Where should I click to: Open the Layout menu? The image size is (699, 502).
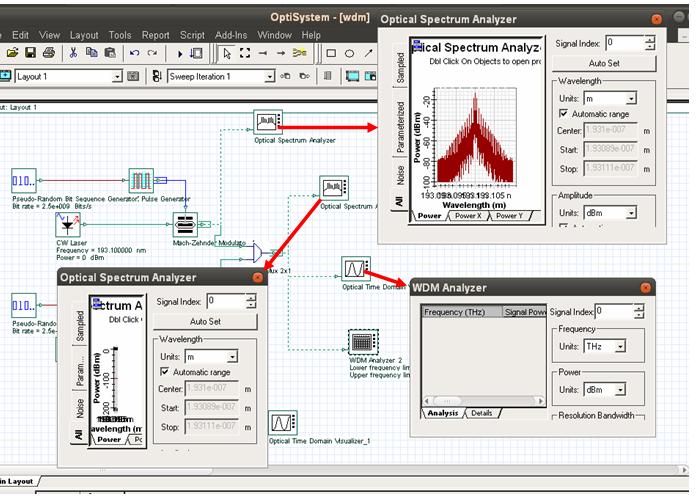click(84, 35)
